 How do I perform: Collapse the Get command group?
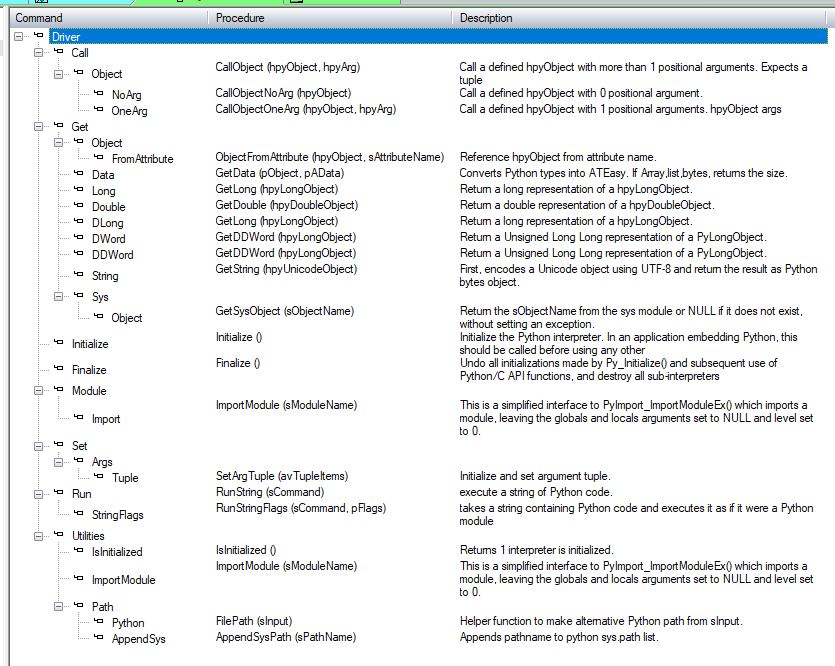pos(38,126)
